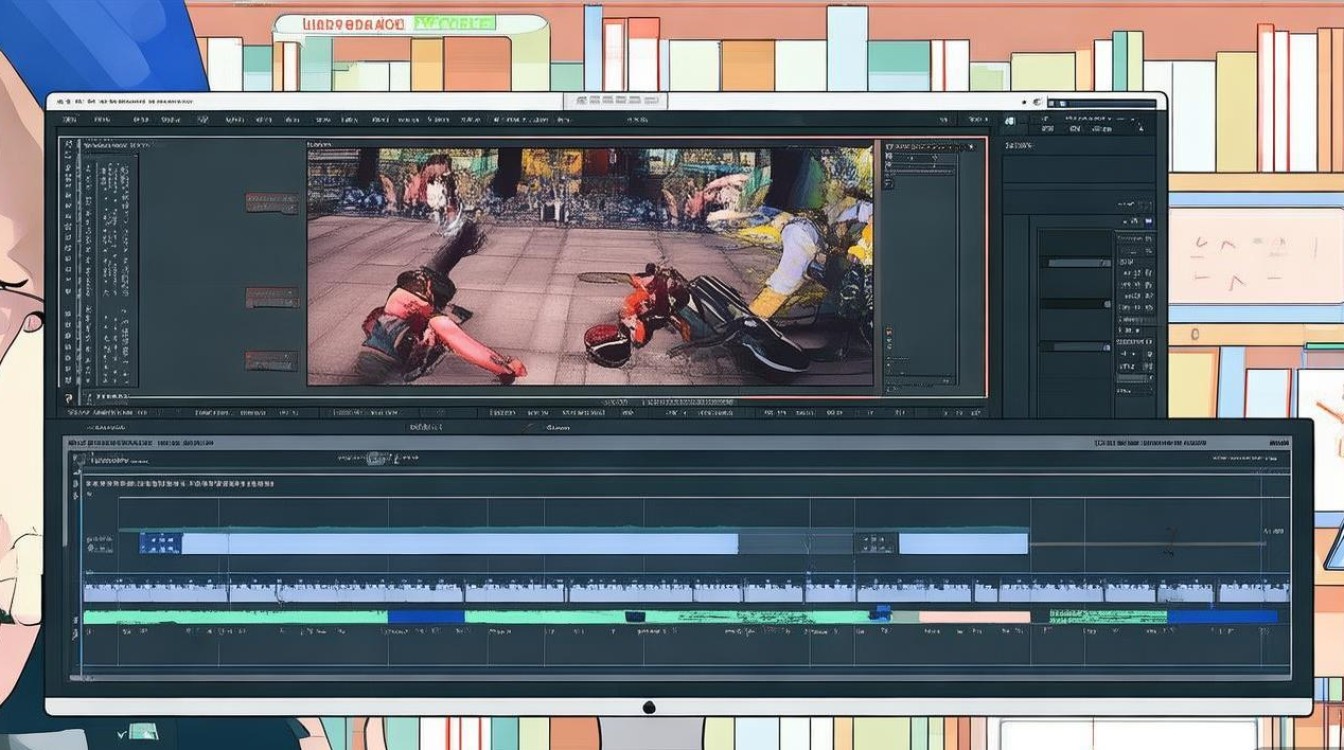Select the short light-blue clip after the gap on the upper track
Viewport: 1344px width, 750px height.
tap(963, 543)
